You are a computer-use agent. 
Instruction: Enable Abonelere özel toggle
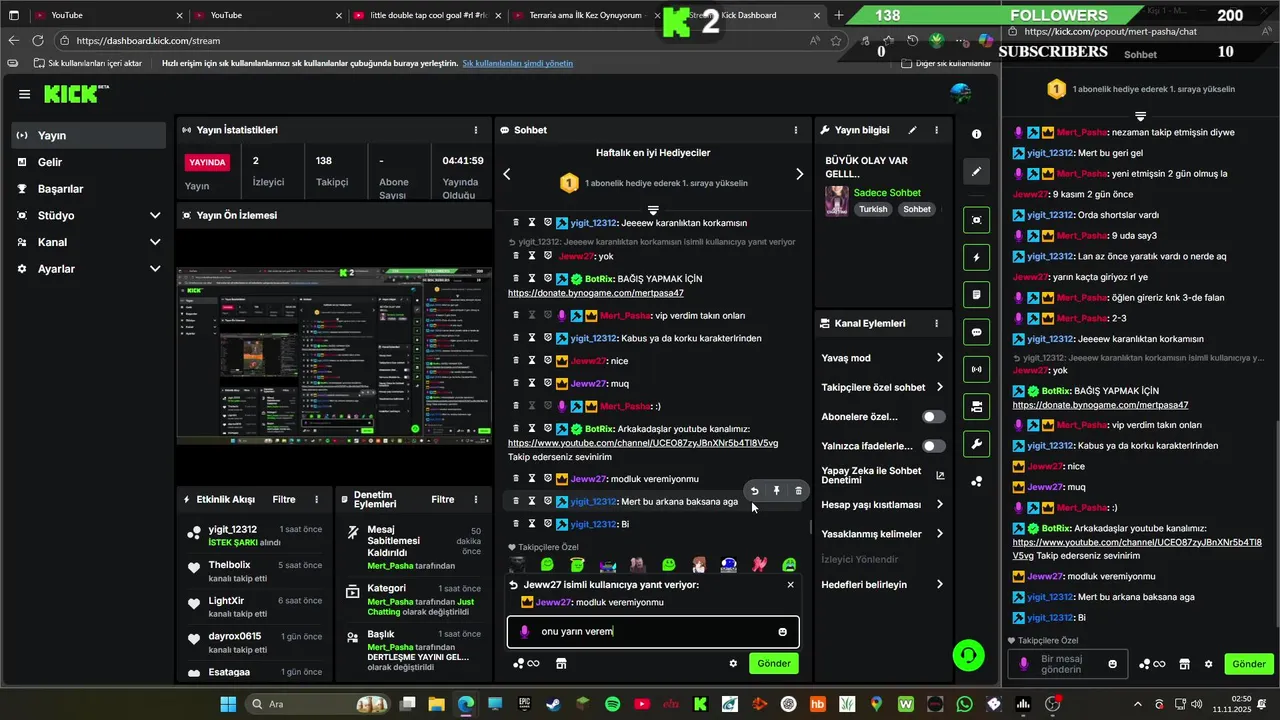[x=933, y=417]
